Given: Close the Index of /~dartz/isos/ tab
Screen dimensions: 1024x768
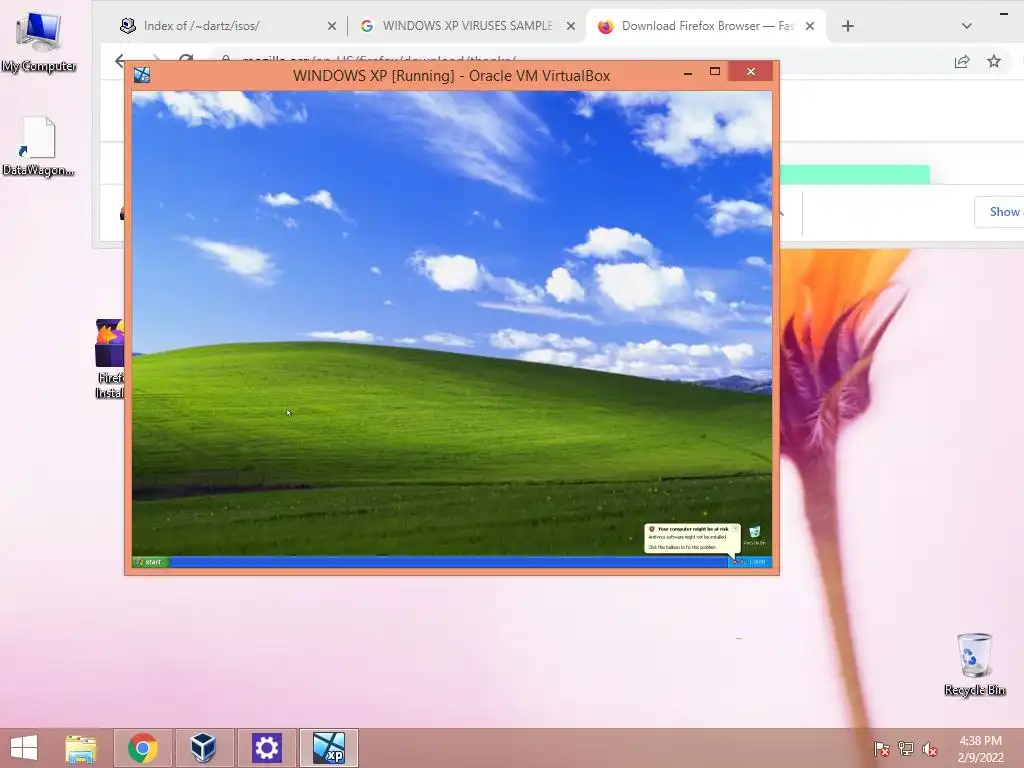Looking at the screenshot, I should point(332,26).
